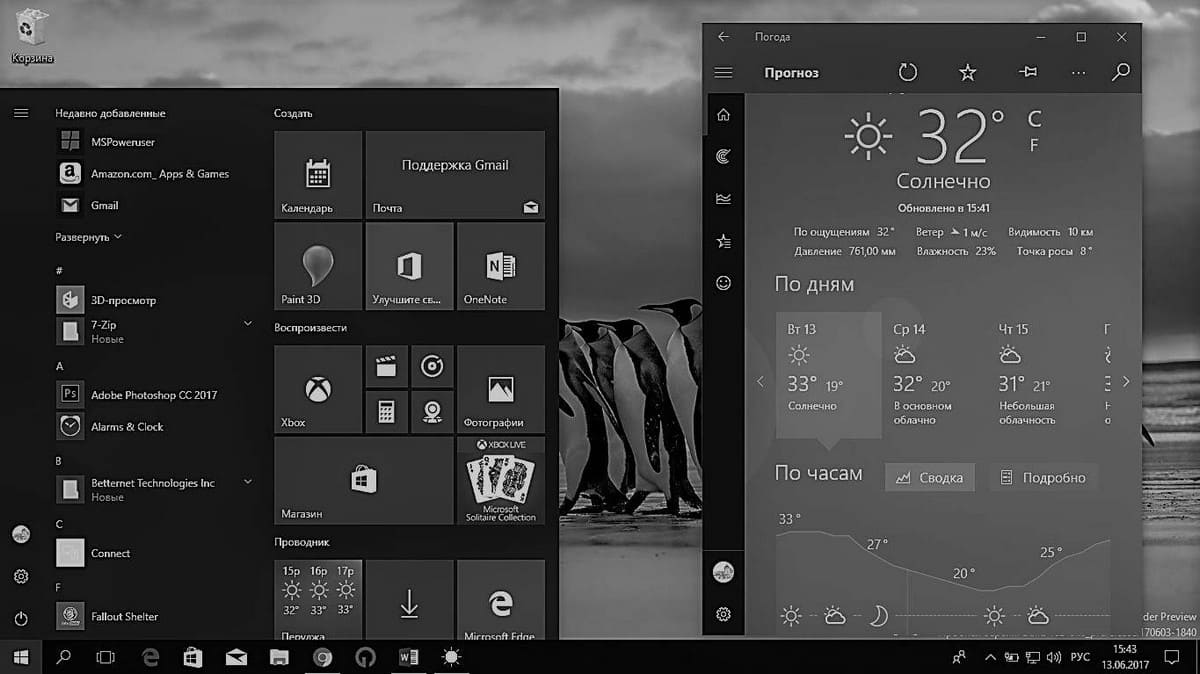Screen dimensions: 1200x674
Task: Switch temperature units to C
Action: coord(1034,119)
